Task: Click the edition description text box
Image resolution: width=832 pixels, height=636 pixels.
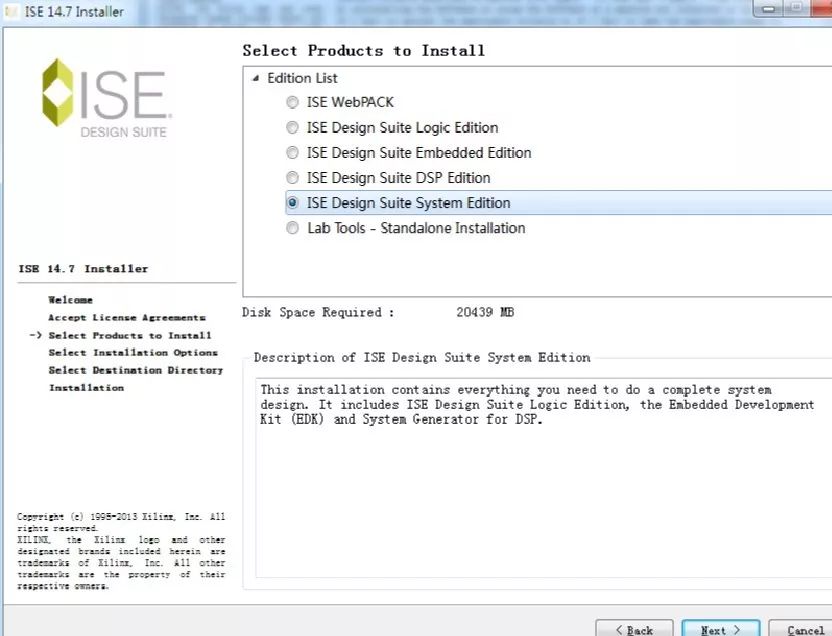Action: 543,477
